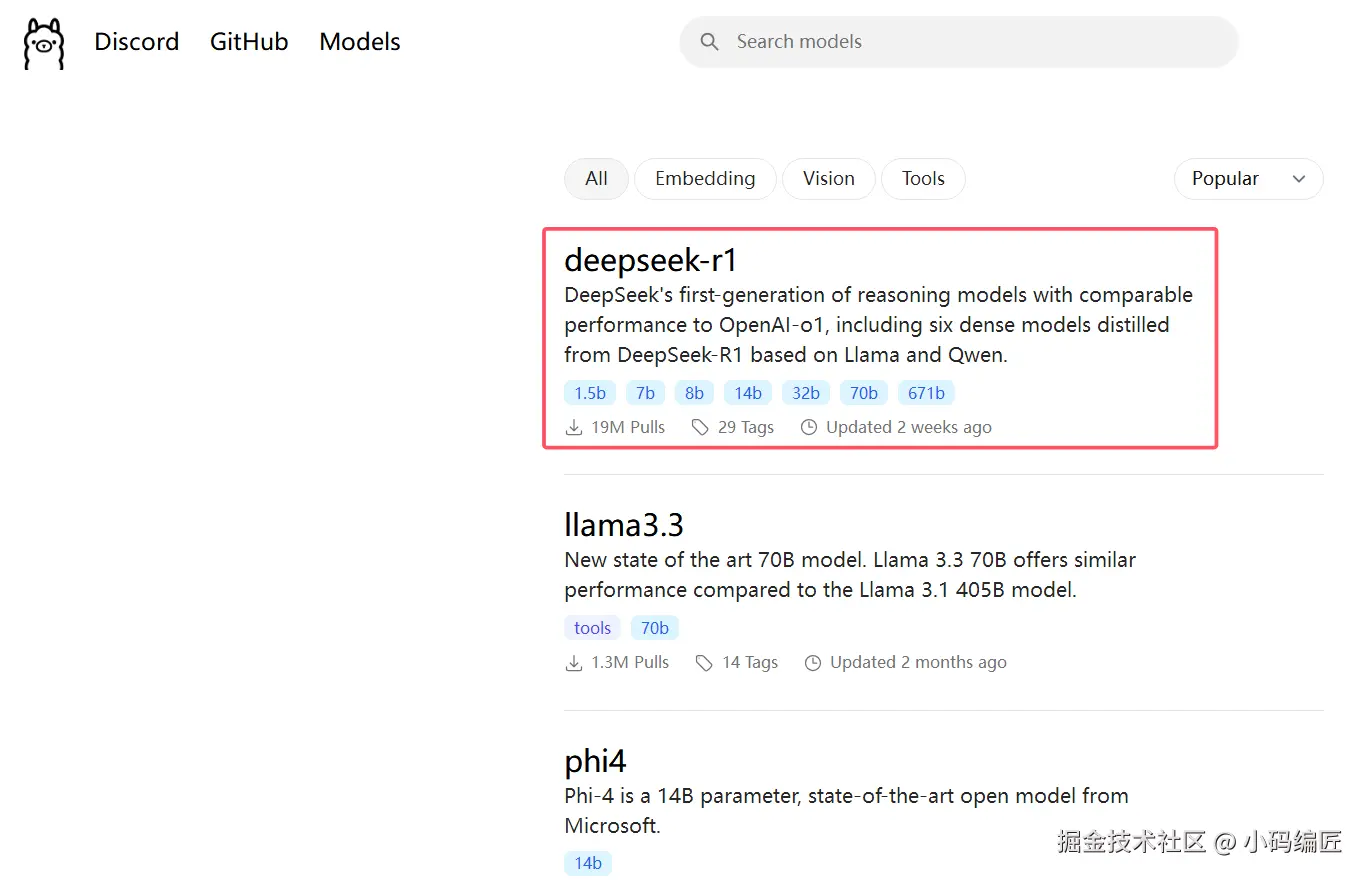This screenshot has height=880, width=1367.
Task: Click the download icon beside 19M Pulls
Action: pos(574,428)
